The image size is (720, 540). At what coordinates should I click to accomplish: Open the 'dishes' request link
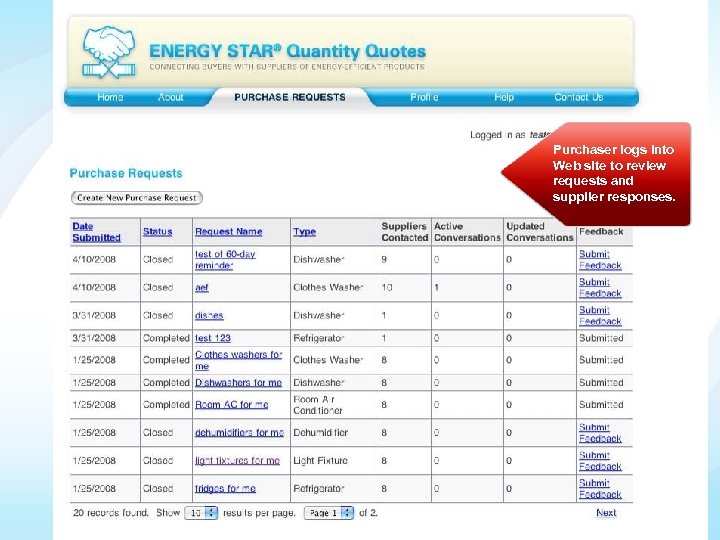209,315
